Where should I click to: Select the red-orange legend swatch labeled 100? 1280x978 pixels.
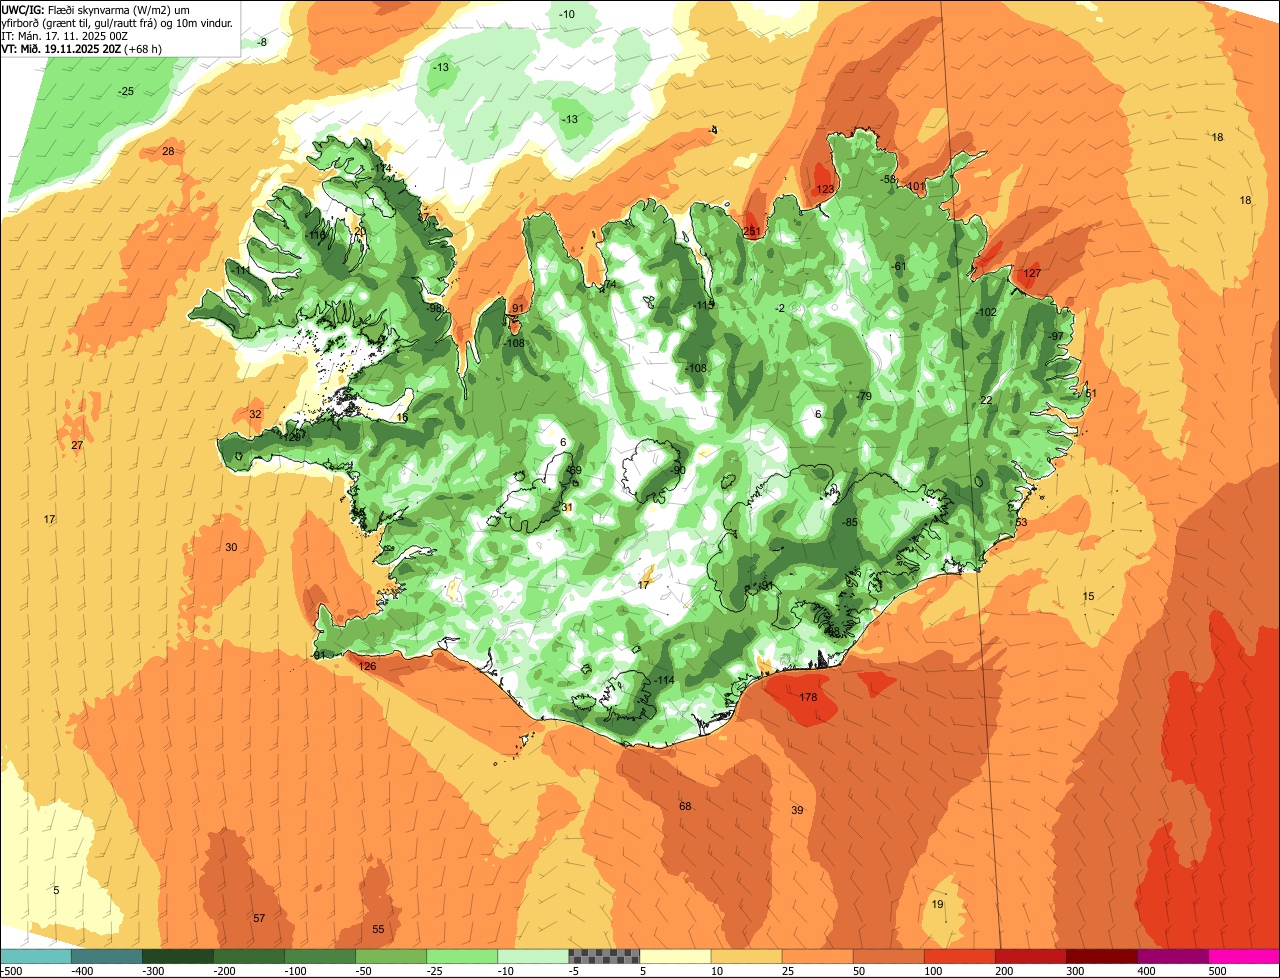coord(959,955)
